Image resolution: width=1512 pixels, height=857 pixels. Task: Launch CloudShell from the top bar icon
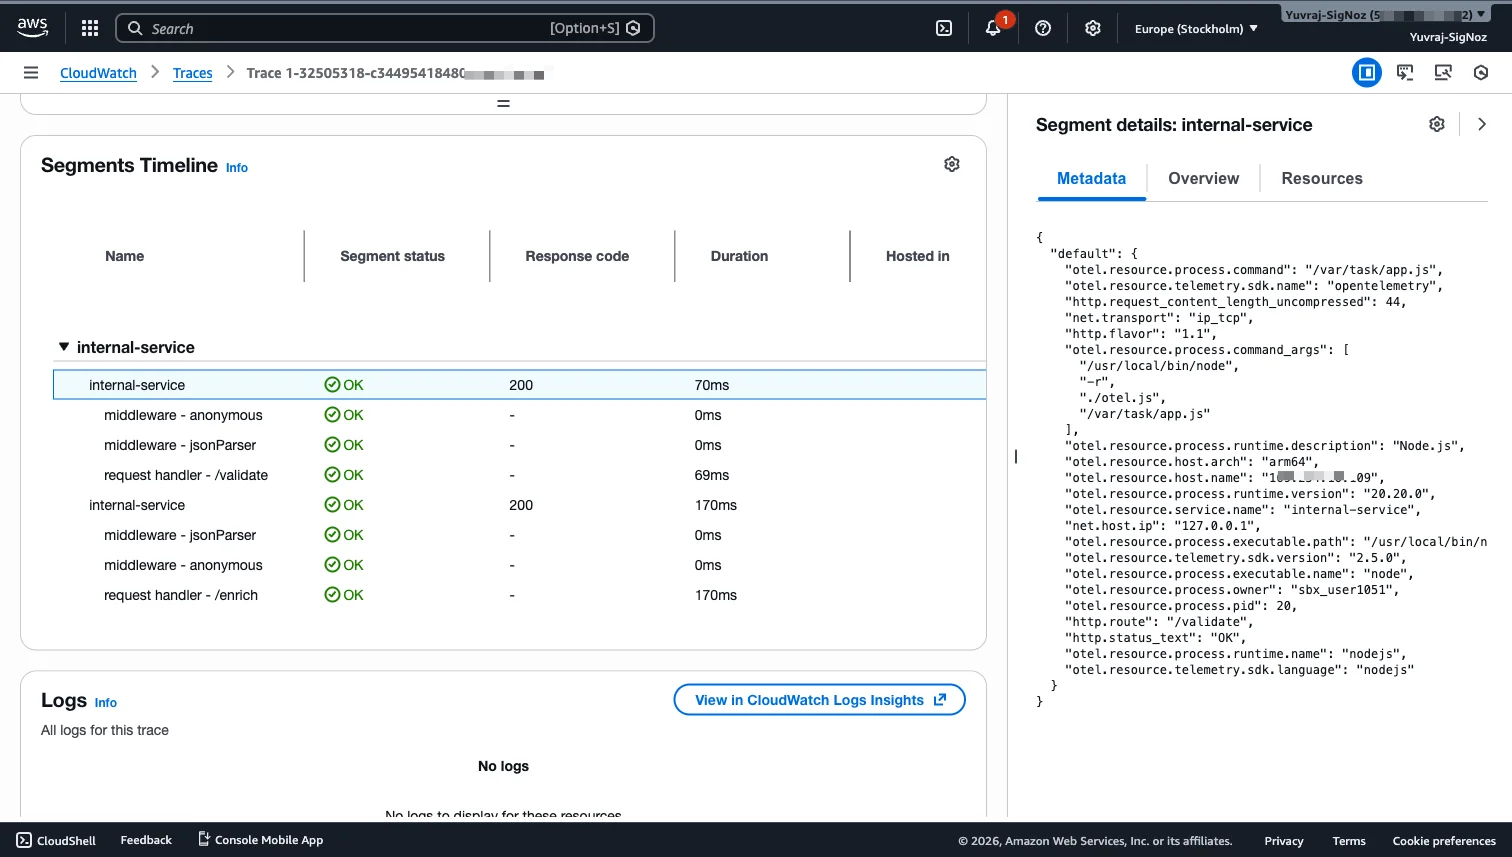pyautogui.click(x=943, y=28)
